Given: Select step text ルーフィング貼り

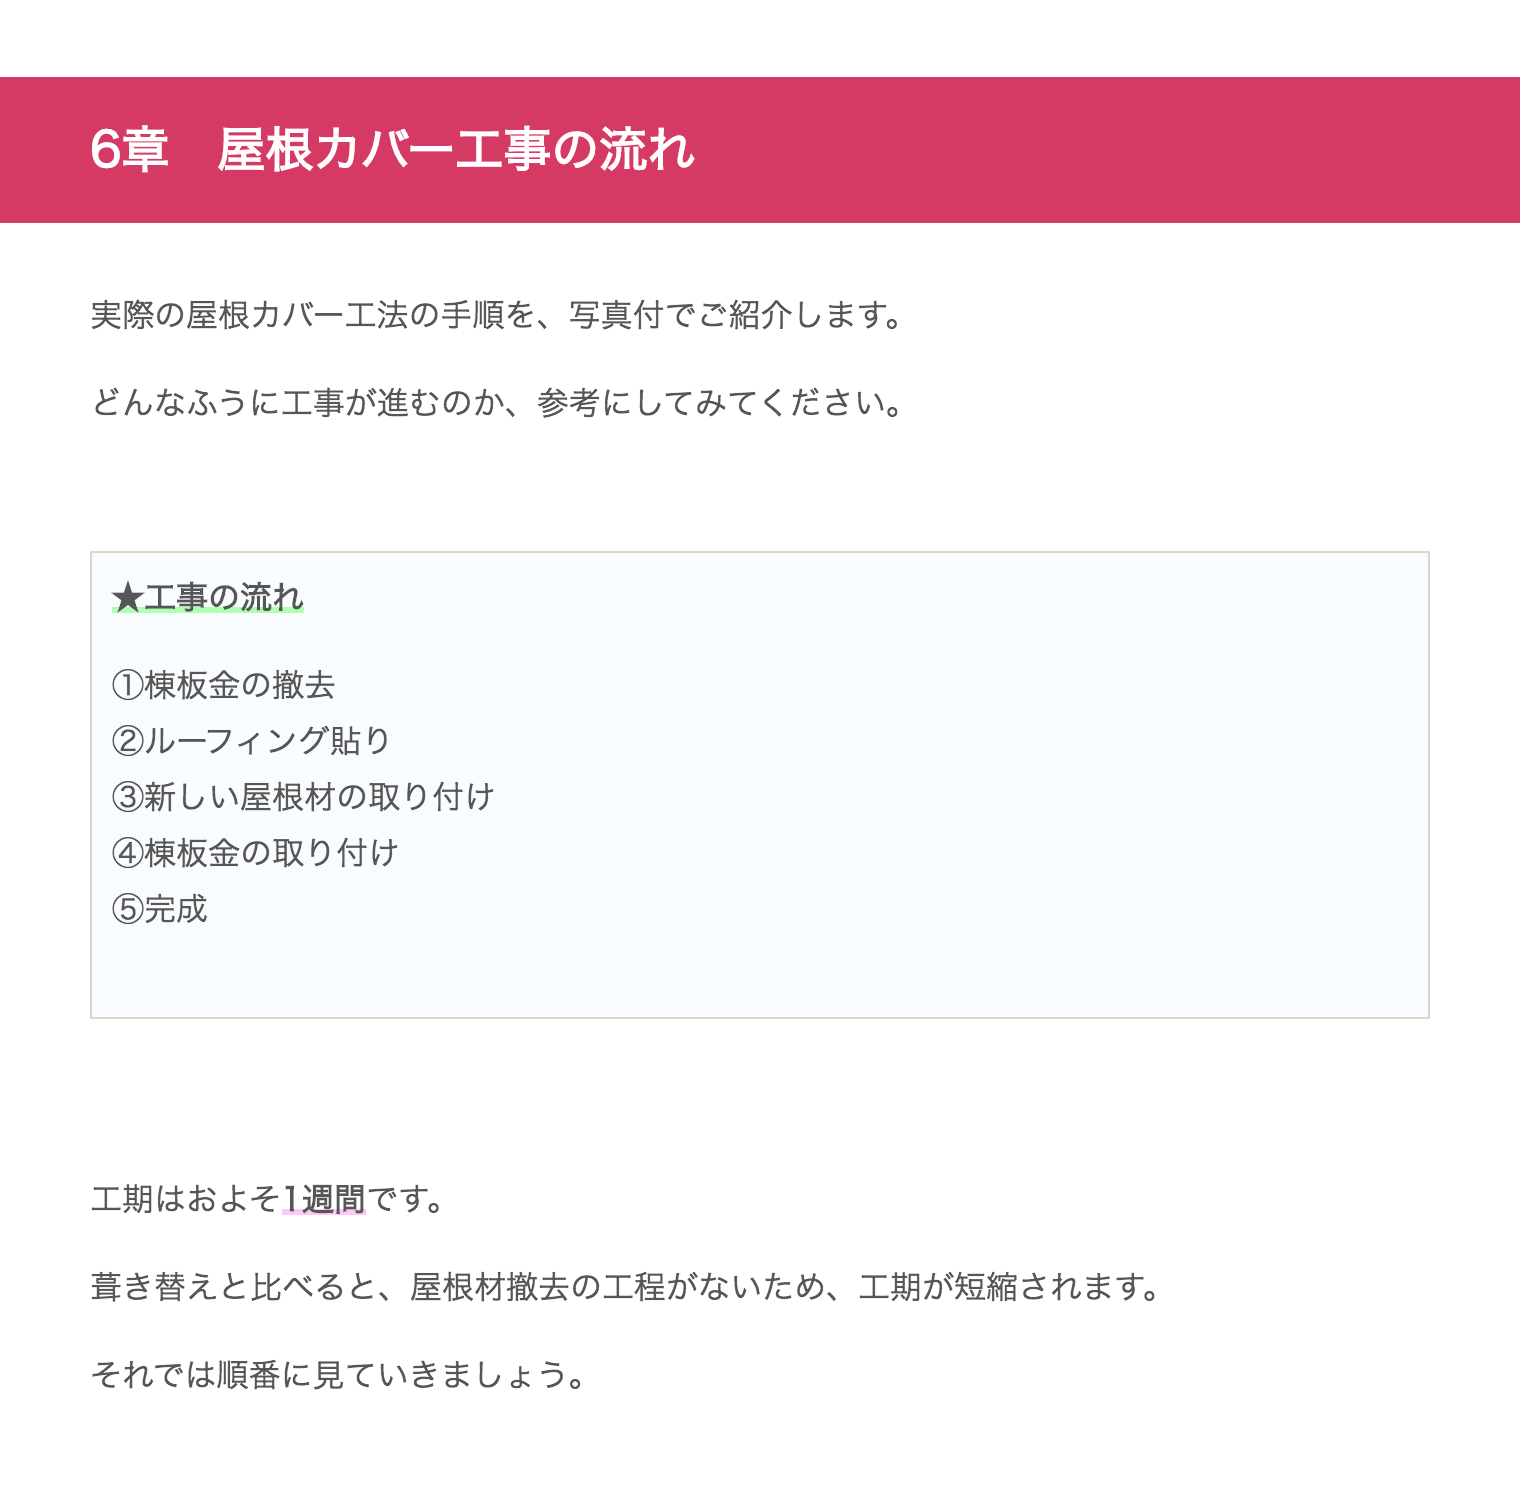Looking at the screenshot, I should pos(267,741).
